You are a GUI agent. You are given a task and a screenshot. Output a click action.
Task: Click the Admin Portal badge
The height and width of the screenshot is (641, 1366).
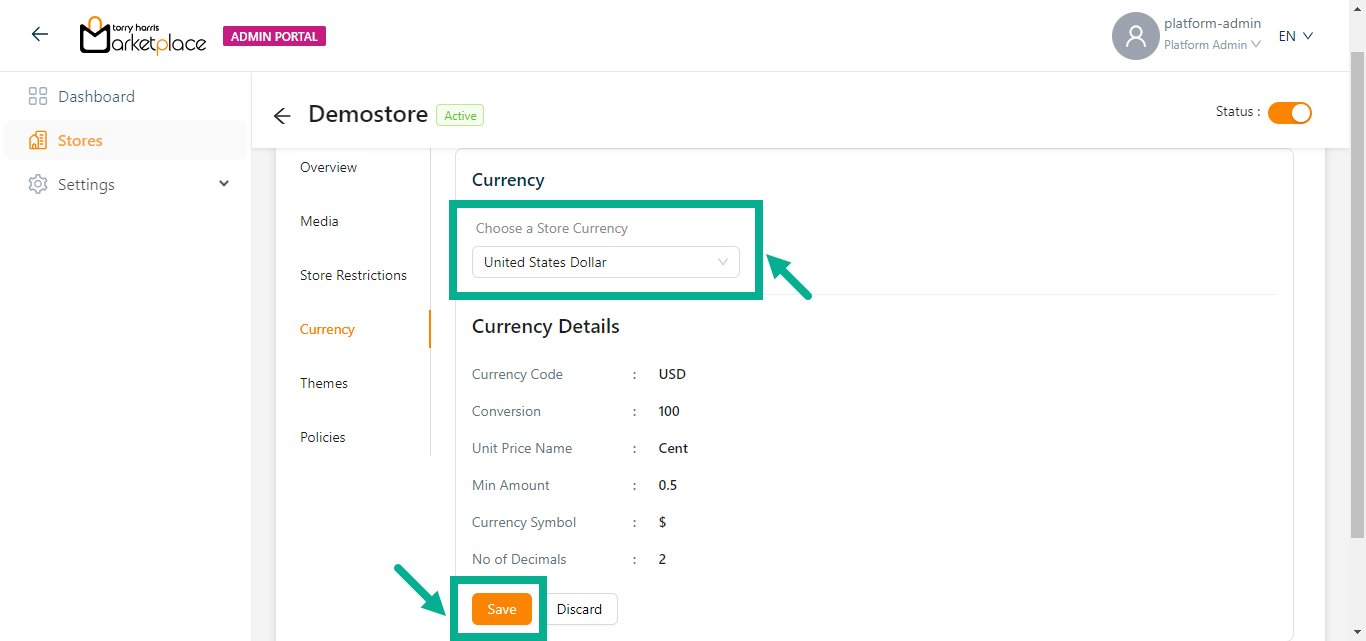274,37
